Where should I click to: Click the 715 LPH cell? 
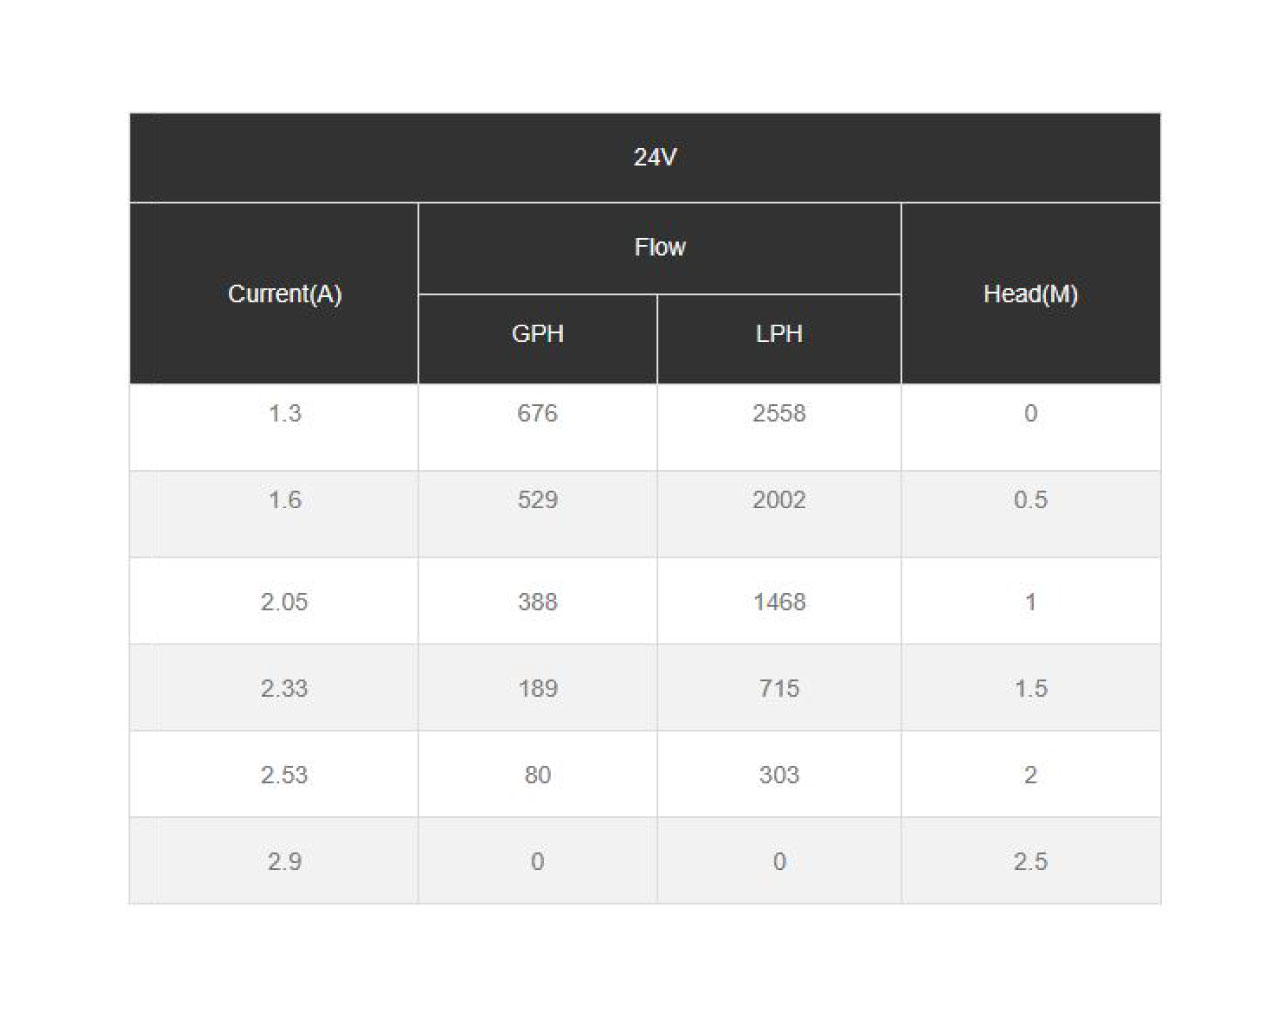tap(779, 688)
